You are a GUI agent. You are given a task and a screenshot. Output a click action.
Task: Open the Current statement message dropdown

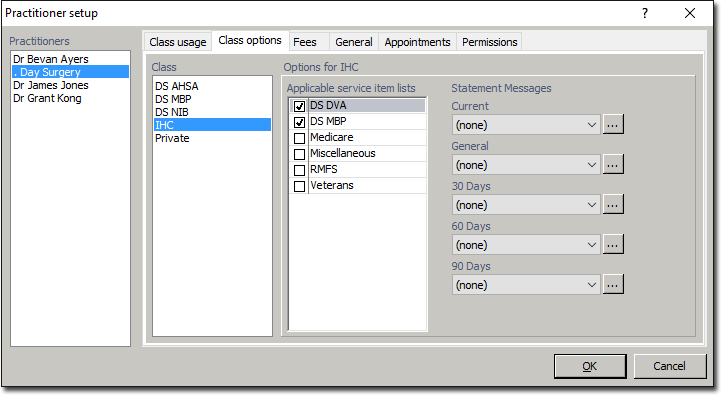point(526,125)
